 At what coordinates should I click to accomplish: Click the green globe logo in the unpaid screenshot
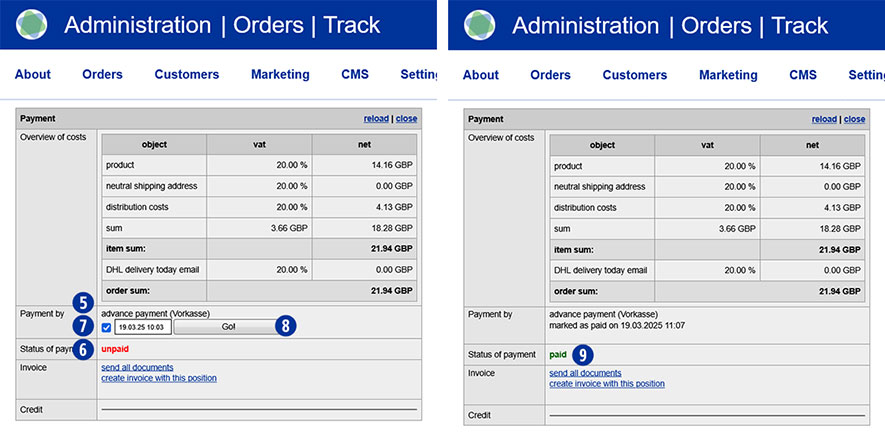pos(32,24)
